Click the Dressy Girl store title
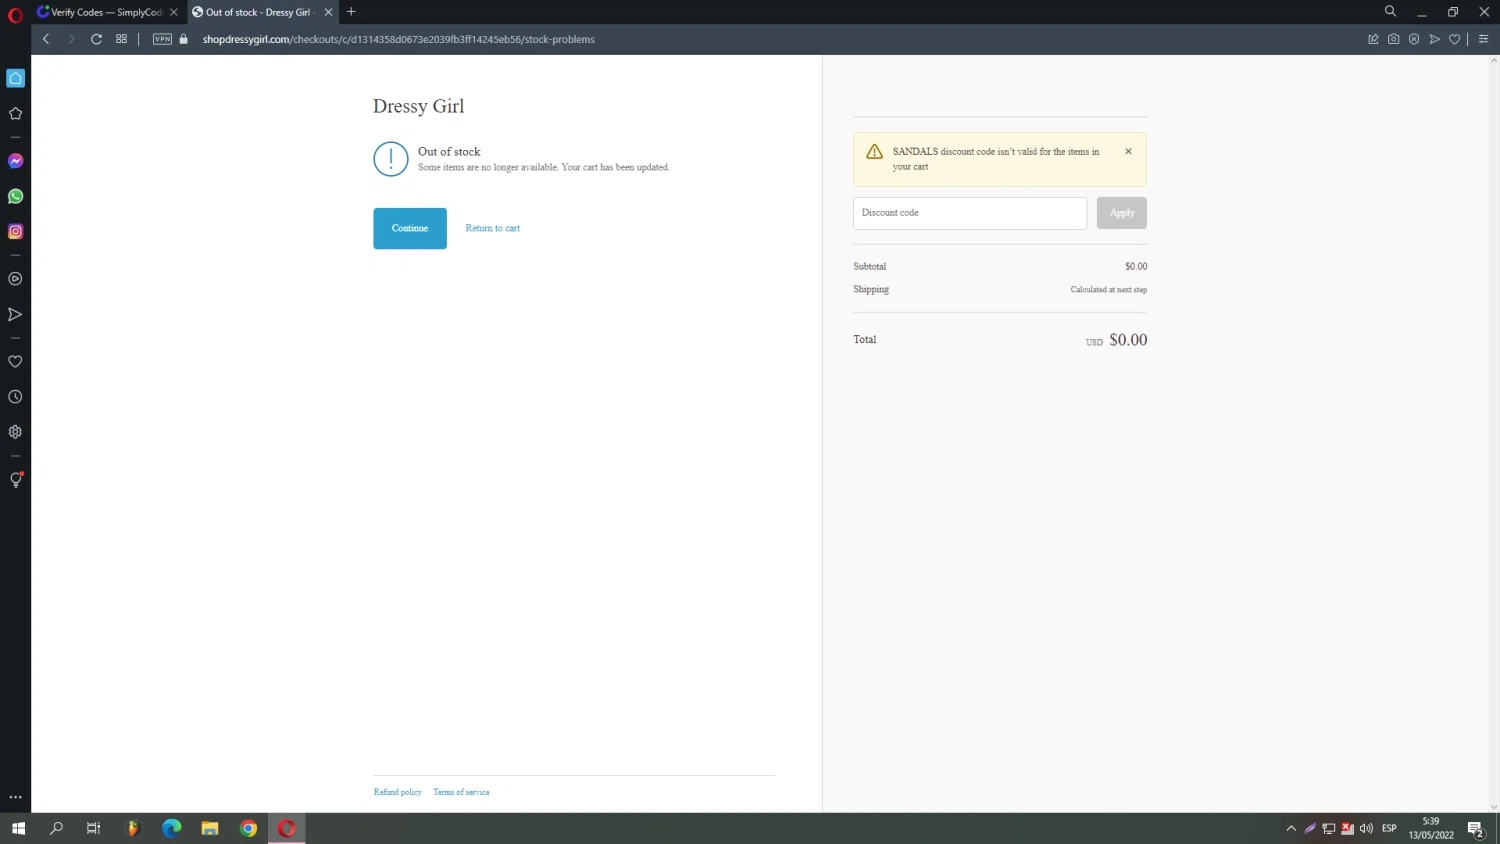 coord(418,106)
